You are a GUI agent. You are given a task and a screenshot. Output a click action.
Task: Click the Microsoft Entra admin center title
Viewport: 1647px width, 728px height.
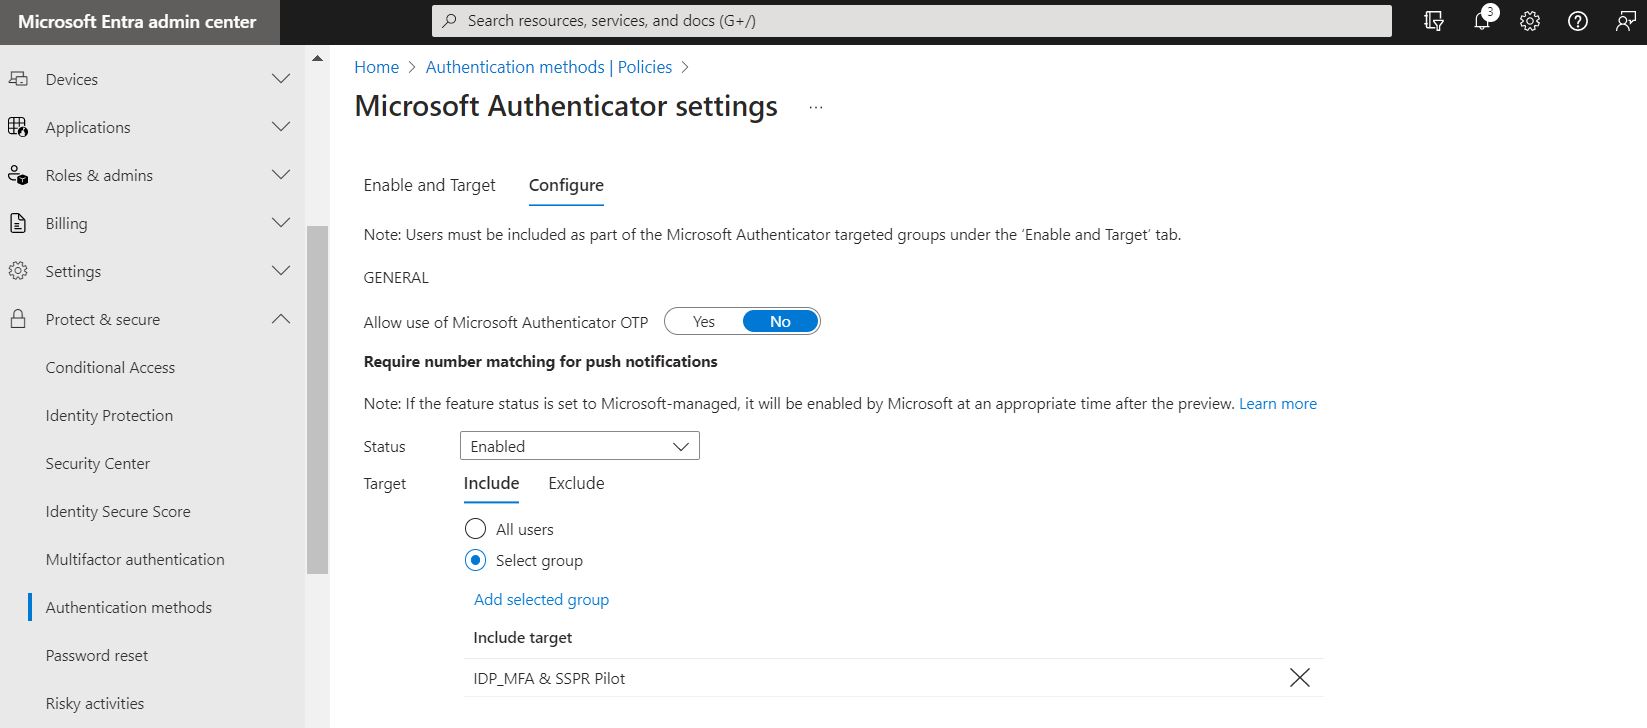coord(137,21)
